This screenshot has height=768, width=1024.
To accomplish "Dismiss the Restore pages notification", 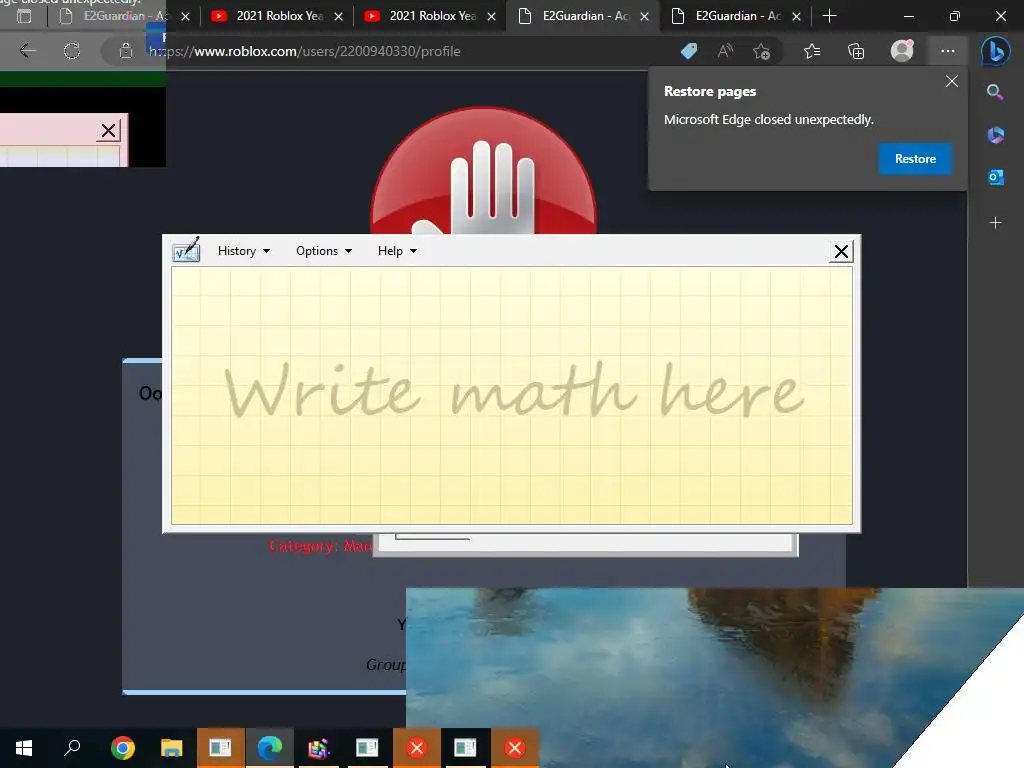I will [x=952, y=81].
